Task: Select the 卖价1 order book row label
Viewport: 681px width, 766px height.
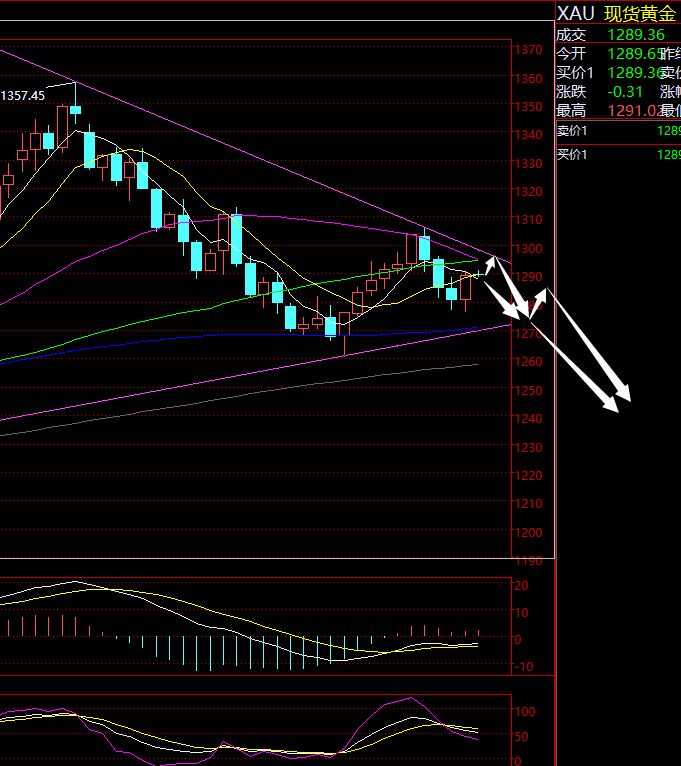Action: pos(572,131)
